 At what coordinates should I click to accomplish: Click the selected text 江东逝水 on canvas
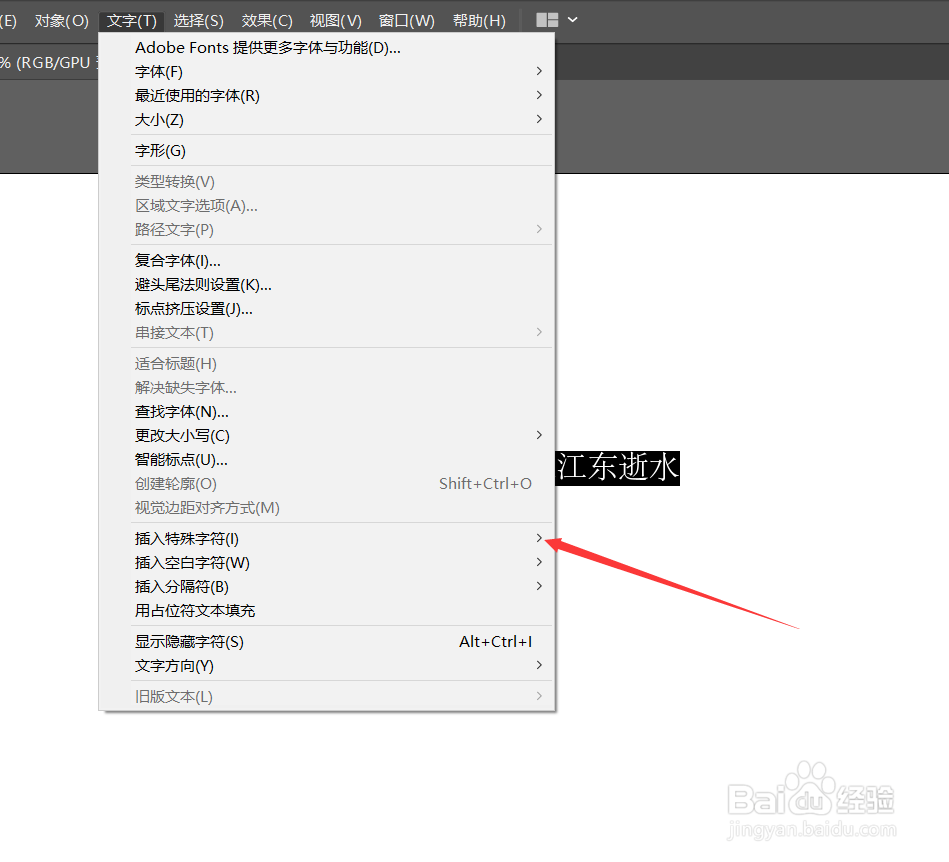tap(617, 468)
